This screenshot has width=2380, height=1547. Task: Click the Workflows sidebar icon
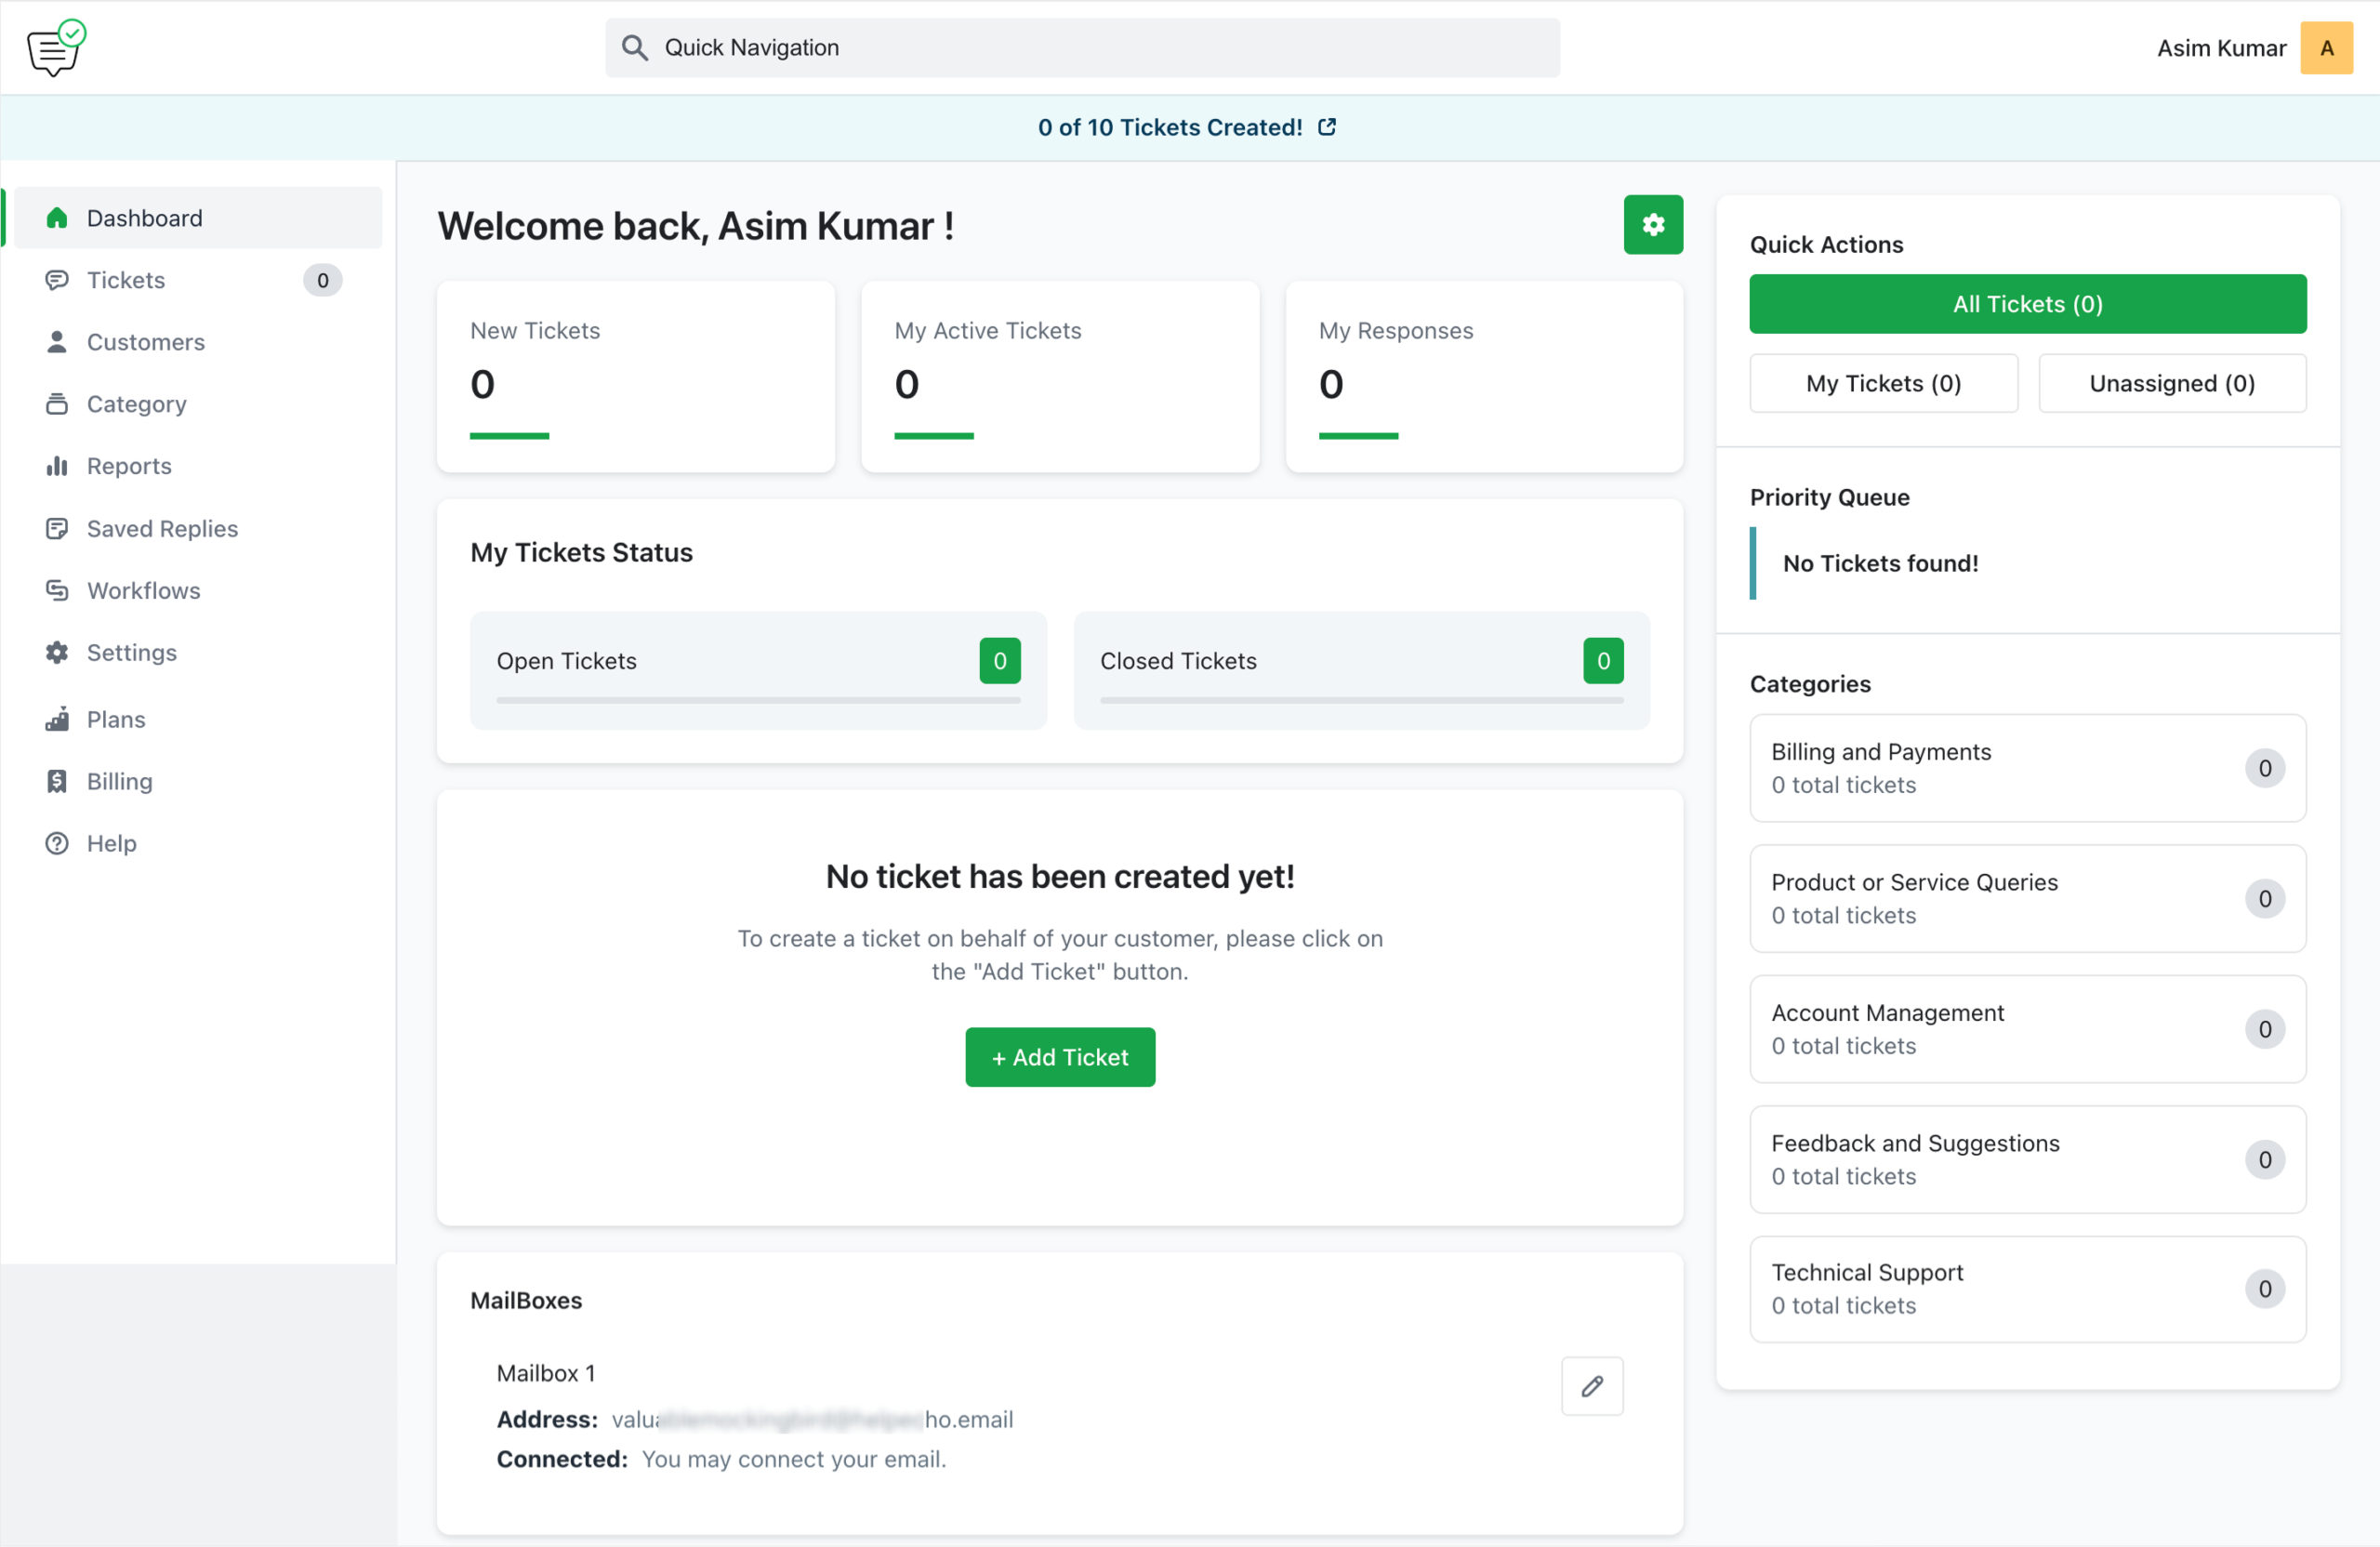coord(57,590)
